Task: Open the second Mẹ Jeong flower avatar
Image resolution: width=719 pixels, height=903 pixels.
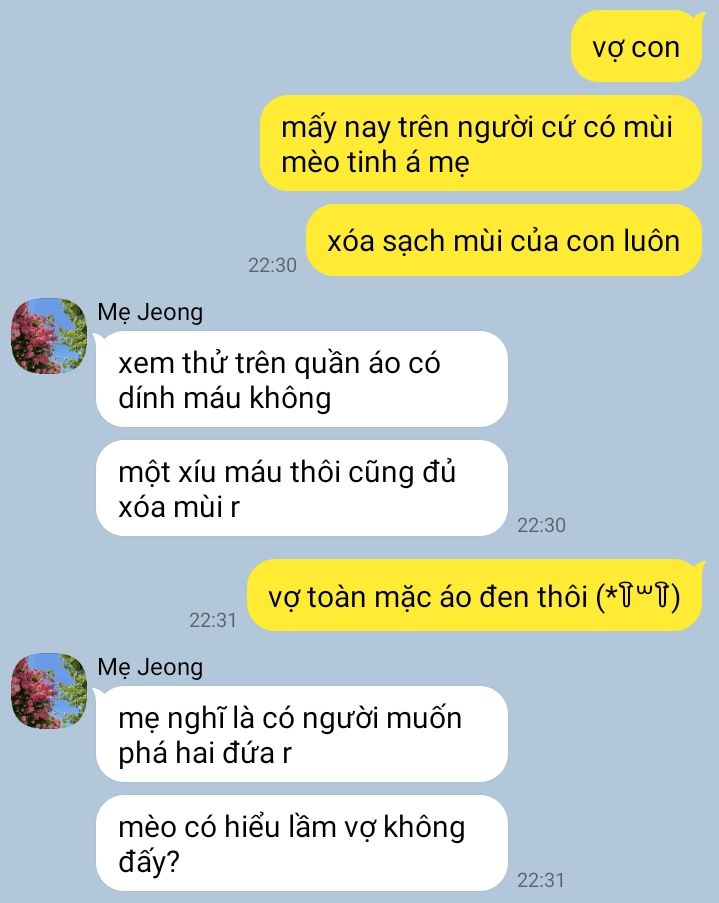Action: tap(48, 691)
